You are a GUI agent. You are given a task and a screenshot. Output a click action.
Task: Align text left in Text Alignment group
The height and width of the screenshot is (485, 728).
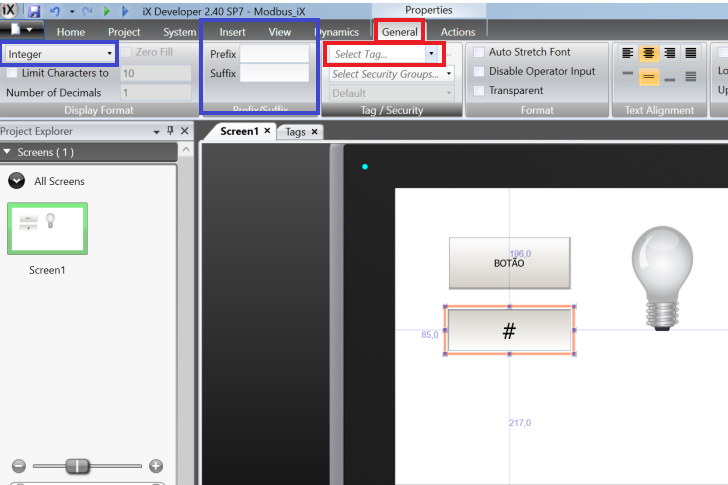pos(628,53)
